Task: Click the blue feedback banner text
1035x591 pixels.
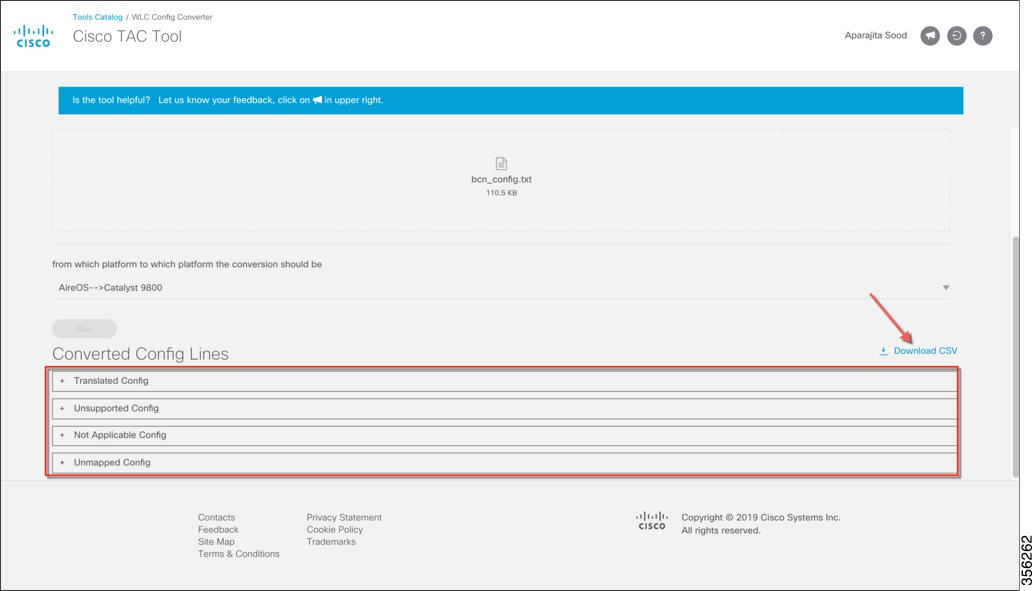Action: coord(228,100)
